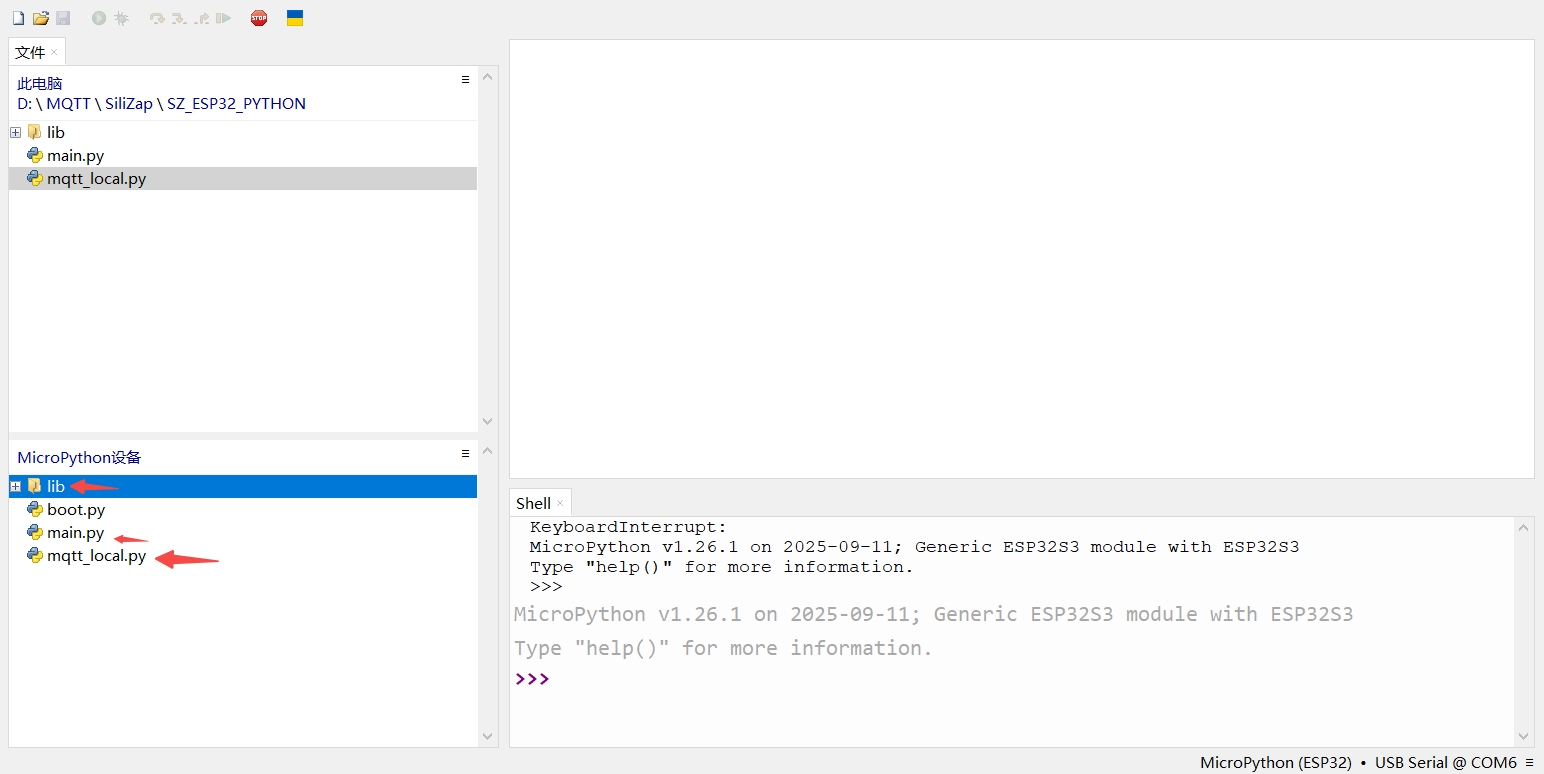Select mqtt_local.py on the MicroPython device
Screen dimensions: 1544x774
pyautogui.click(x=97, y=556)
